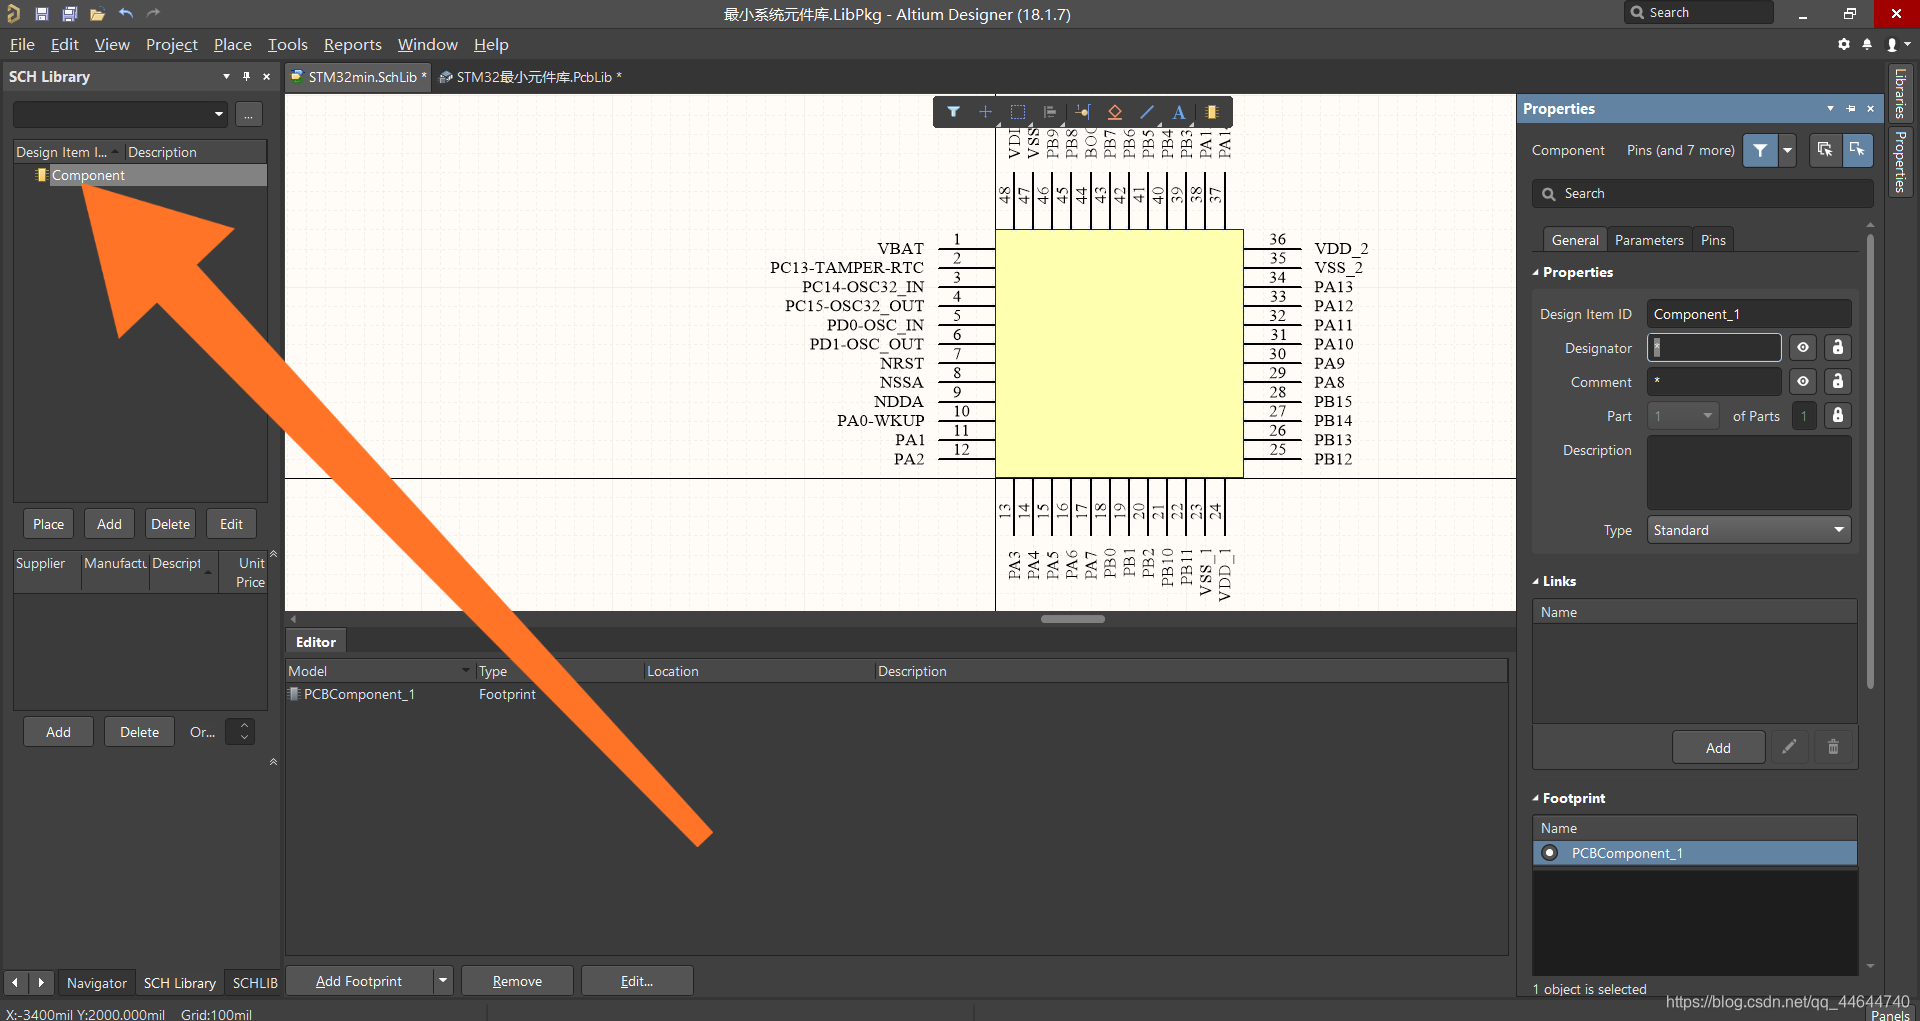
Task: Redo the last undone action
Action: point(153,14)
